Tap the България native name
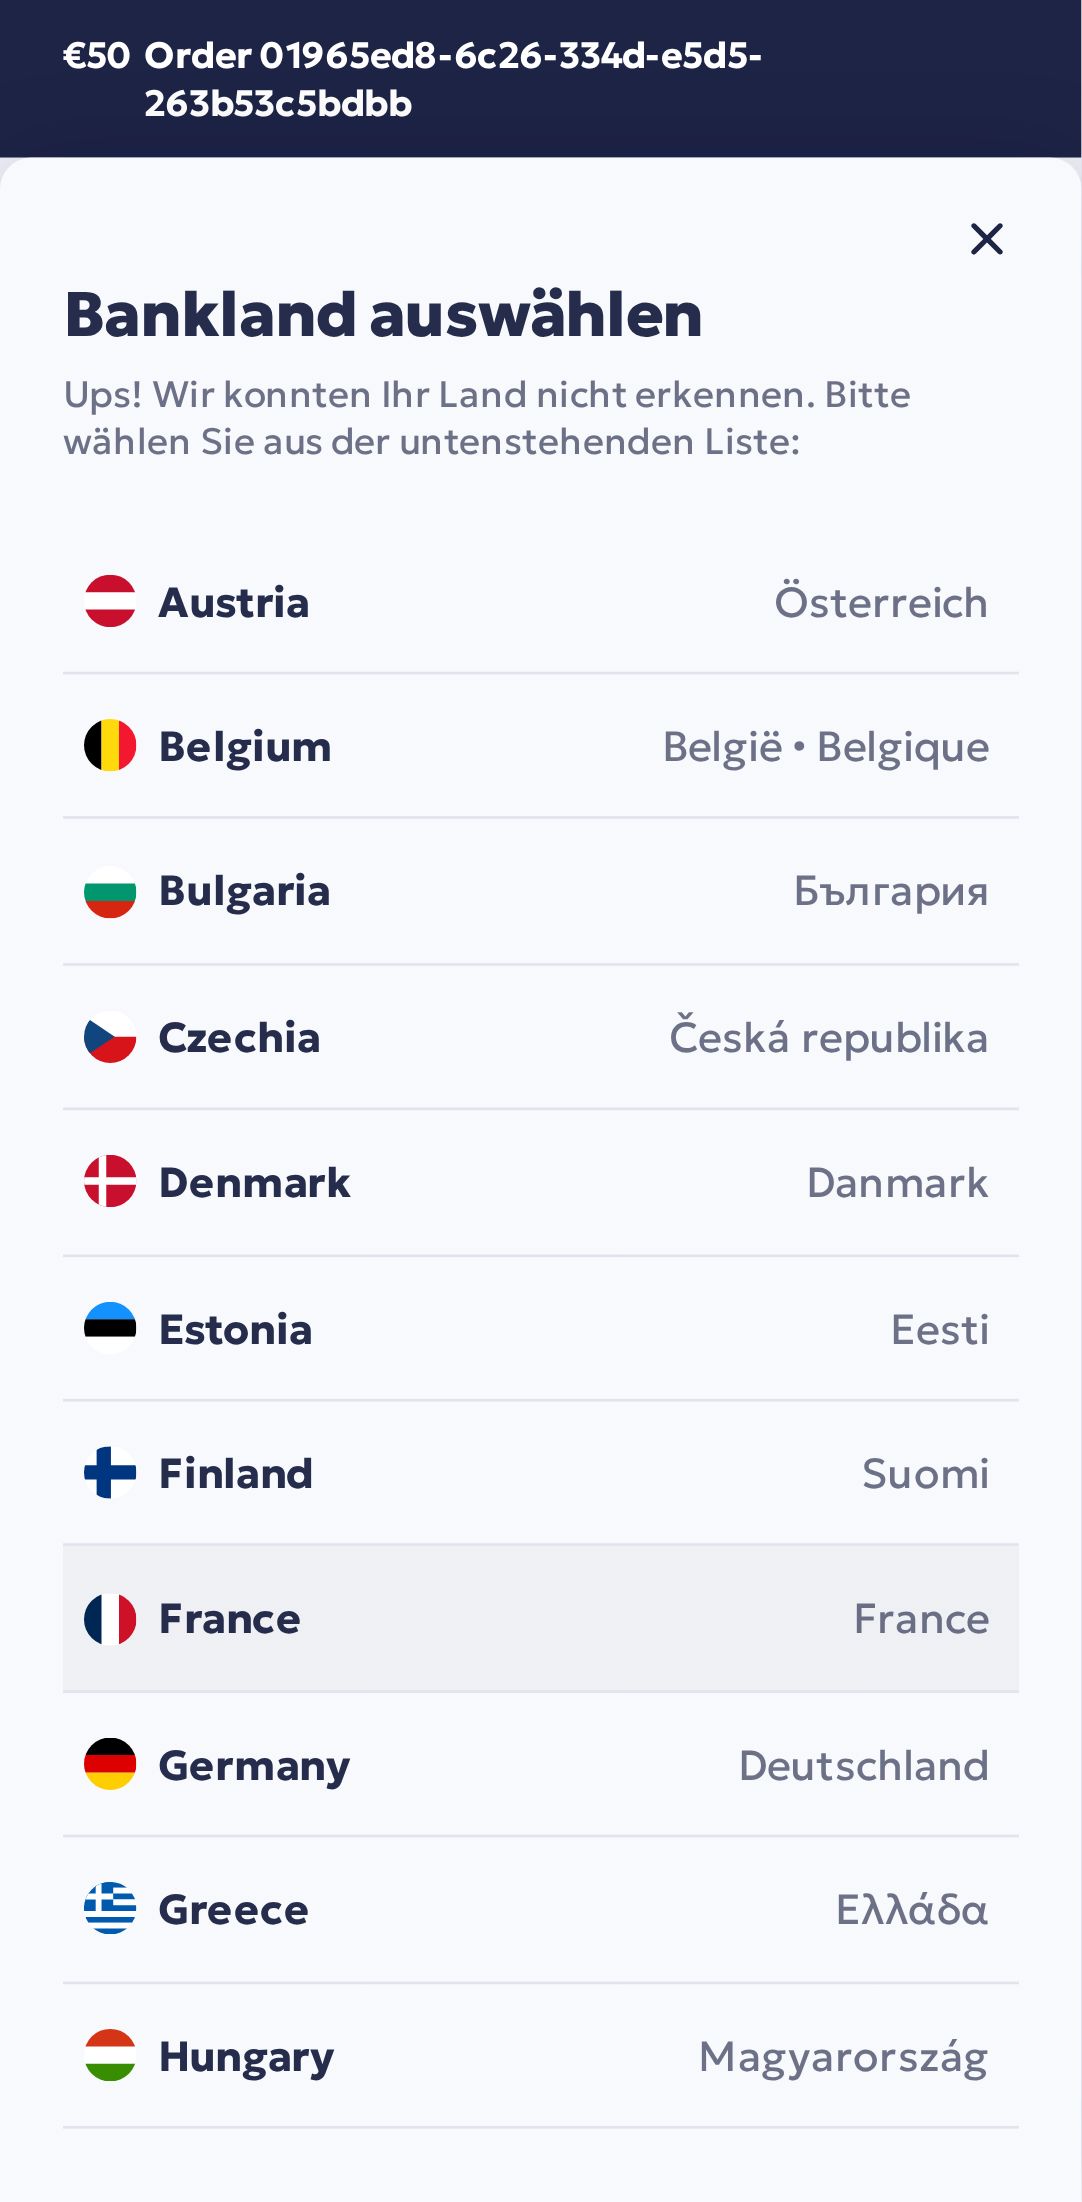 click(891, 891)
